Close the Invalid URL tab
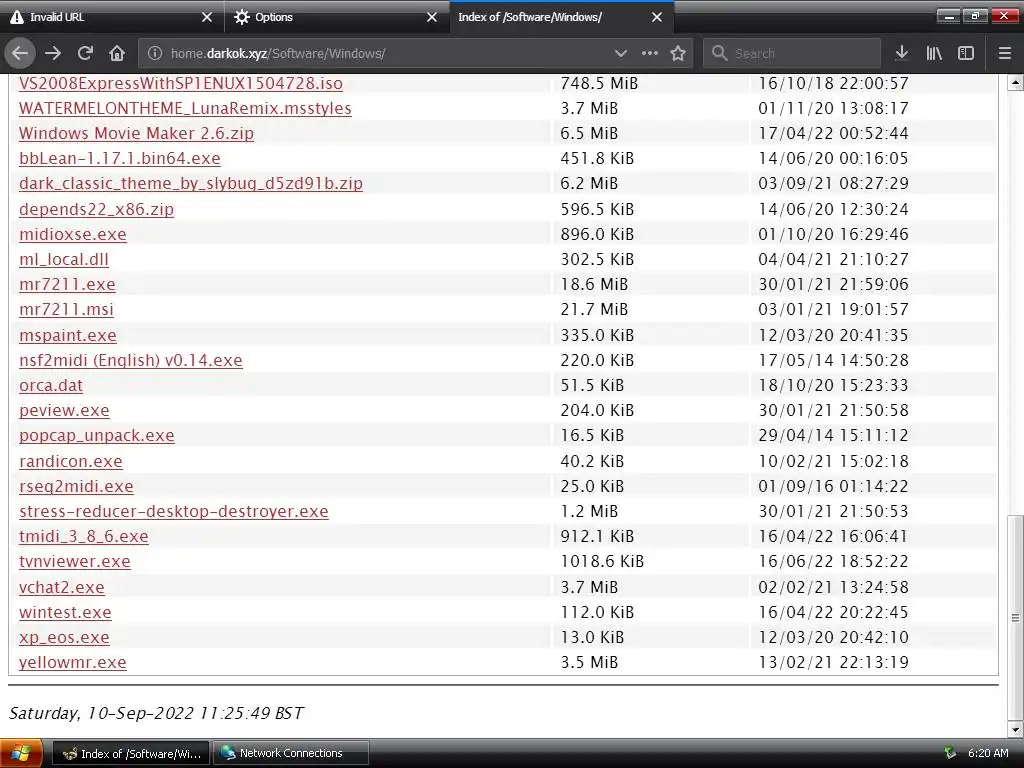Viewport: 1024px width, 768px height. point(207,17)
